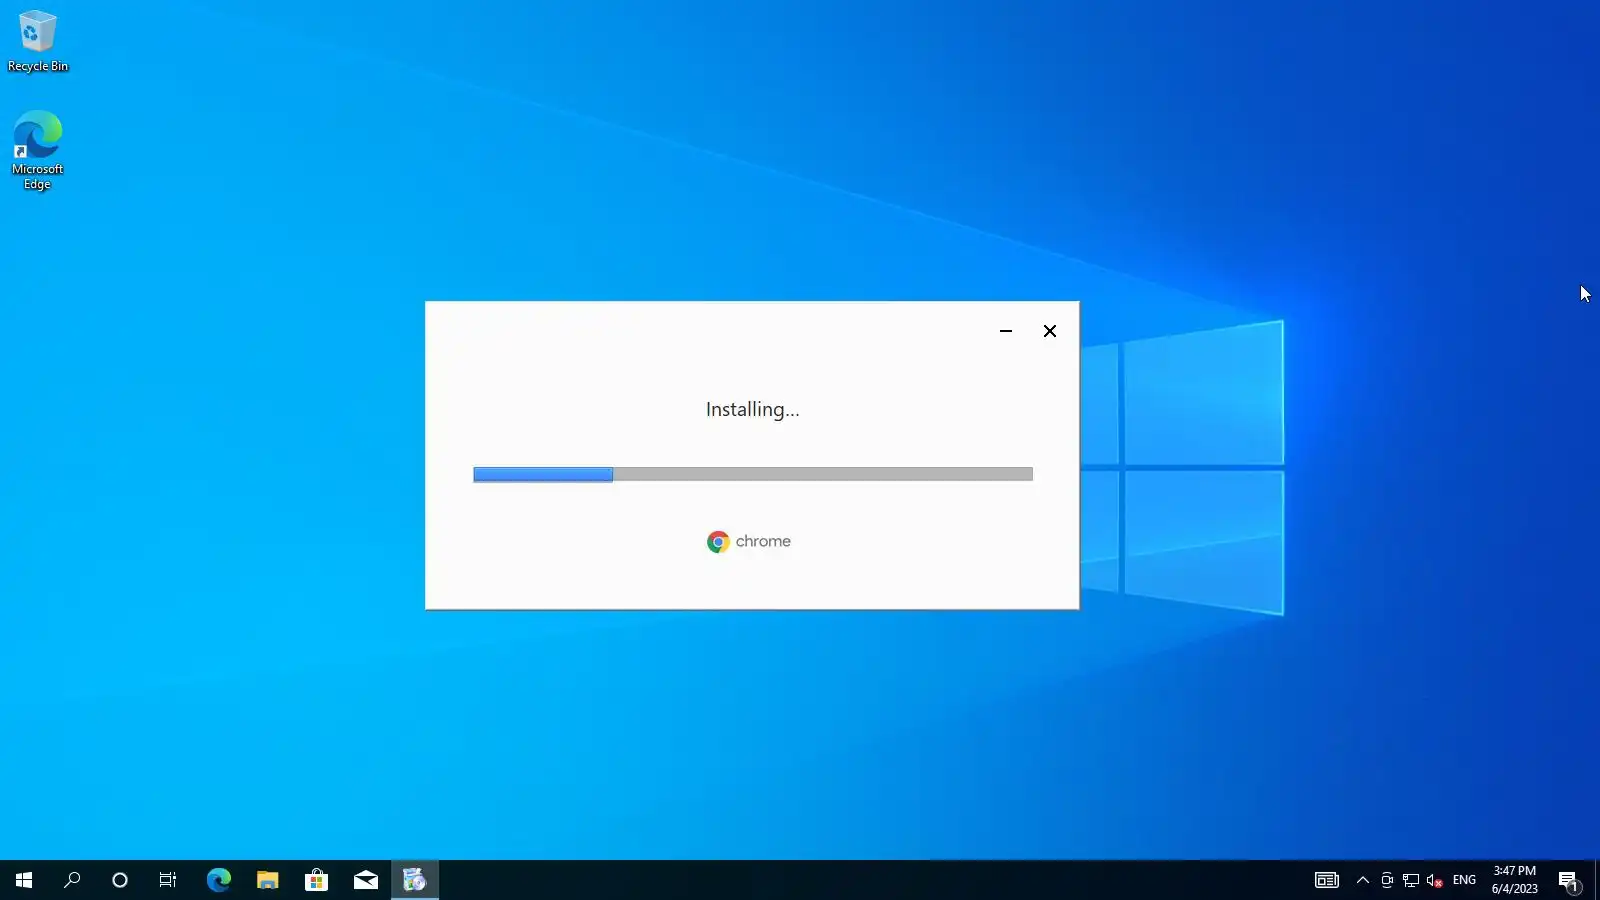This screenshot has height=900, width=1600.
Task: Click the Meet Now tray icon
Action: [x=1387, y=880]
